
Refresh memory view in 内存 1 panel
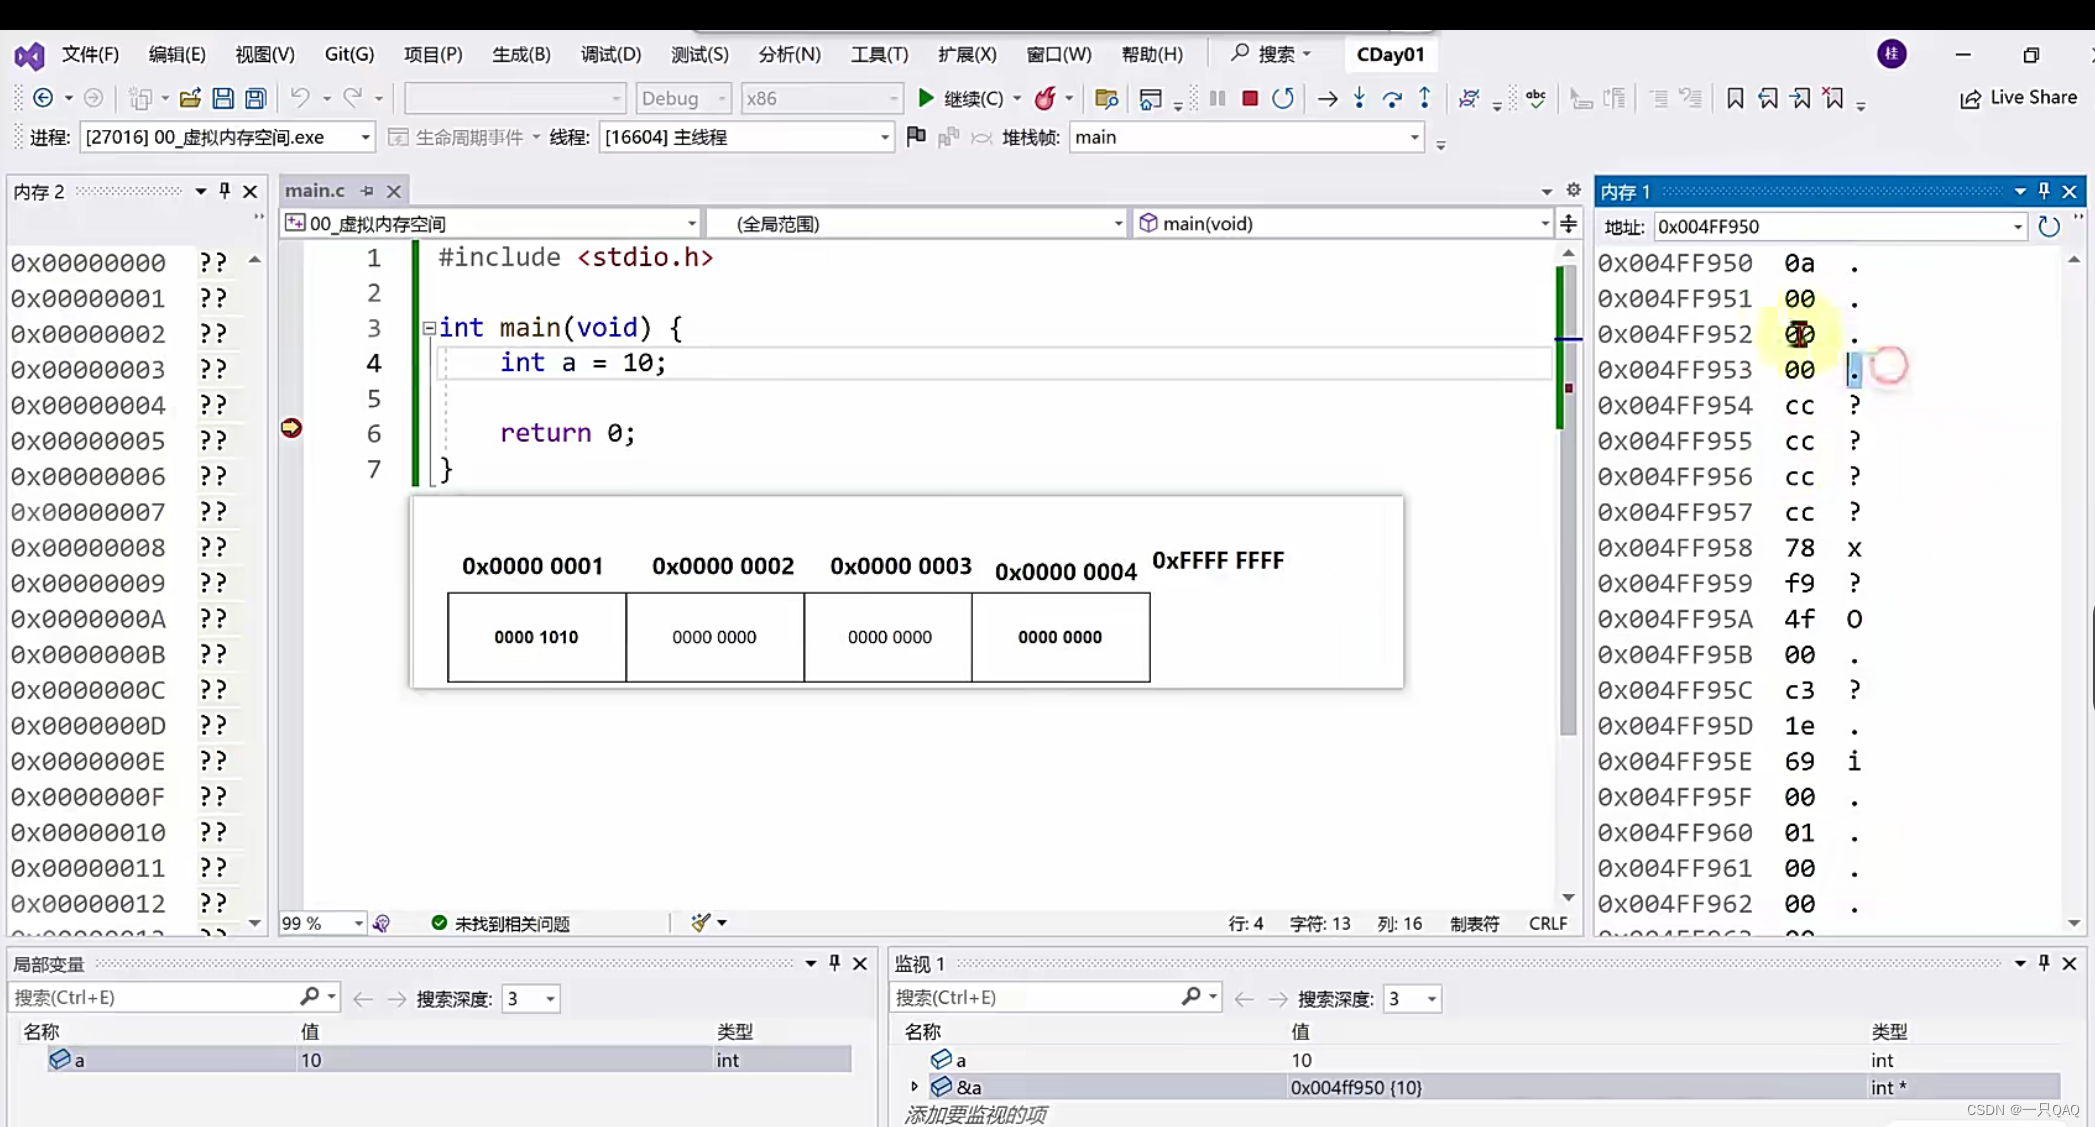[x=2048, y=227]
